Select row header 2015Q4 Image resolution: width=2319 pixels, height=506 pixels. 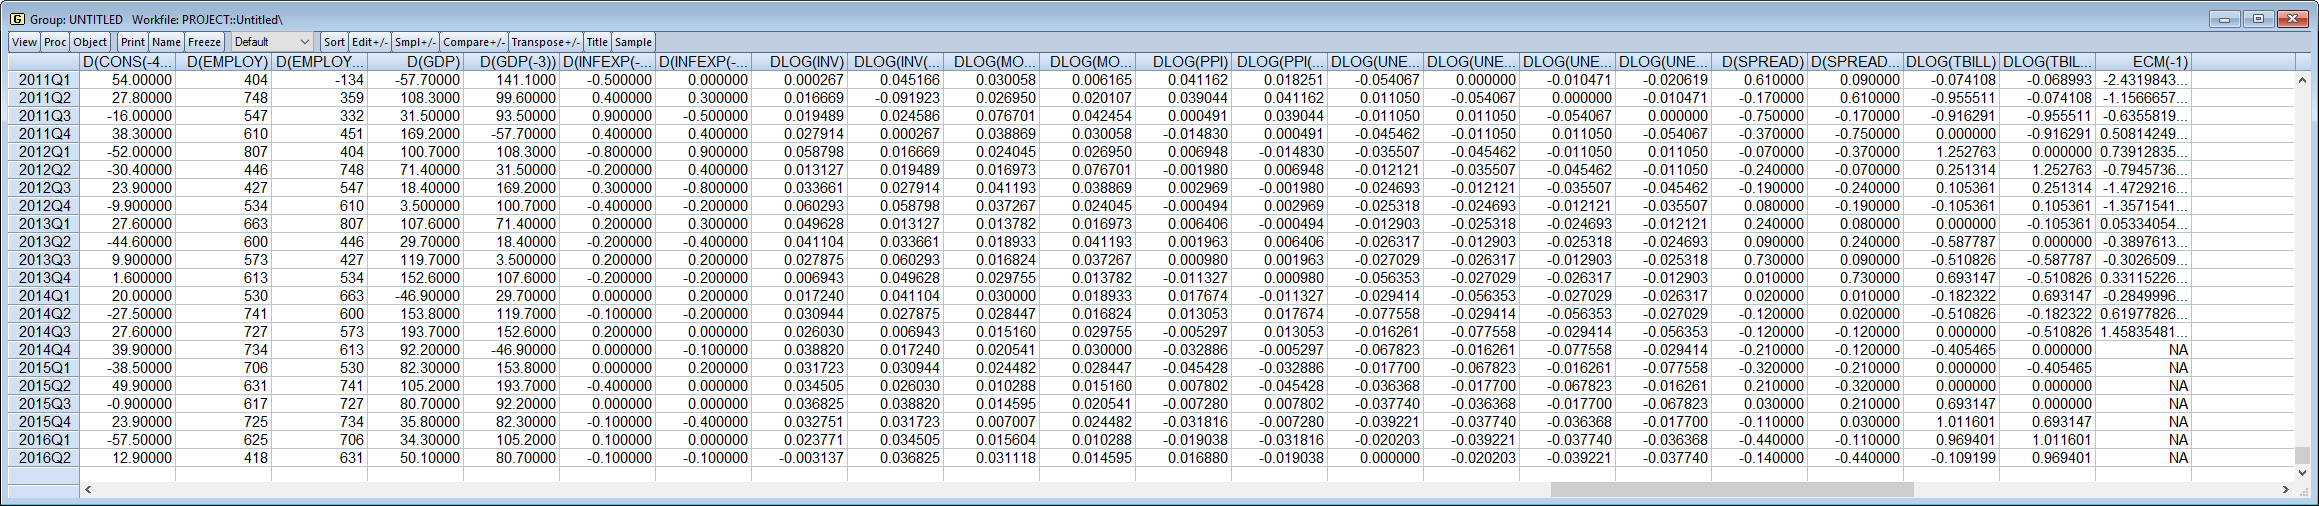(x=44, y=422)
